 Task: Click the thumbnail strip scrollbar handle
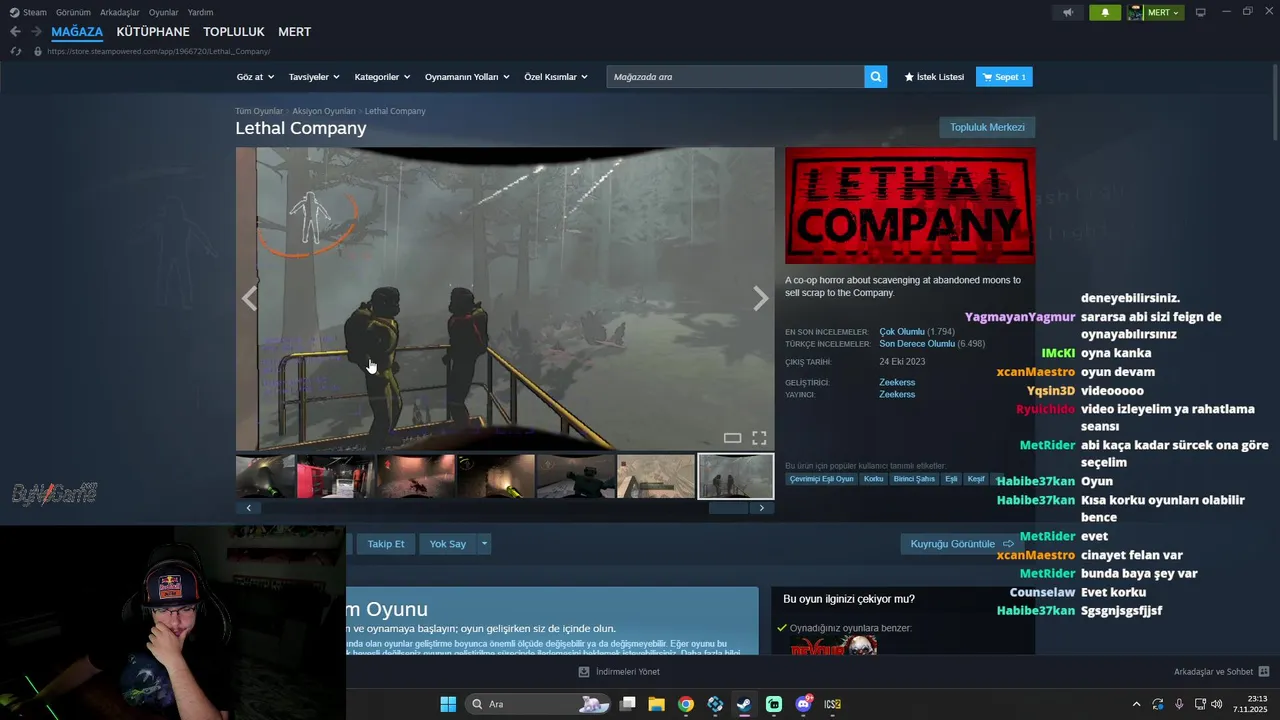[728, 508]
